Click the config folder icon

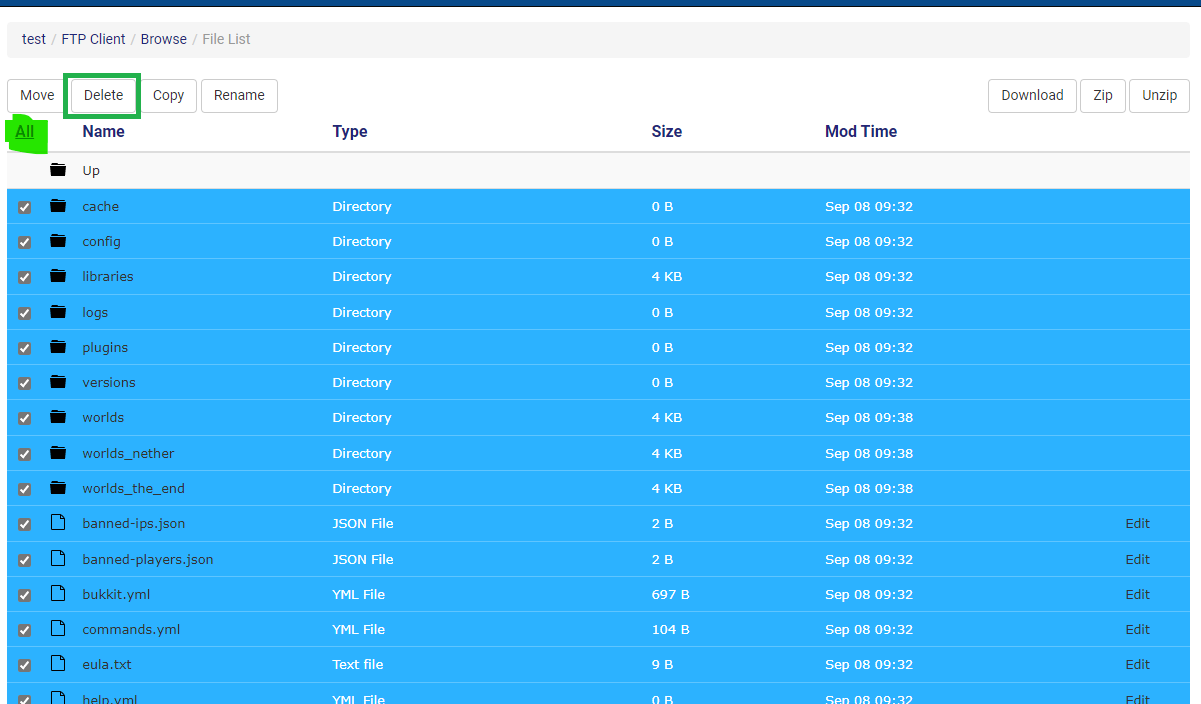pyautogui.click(x=58, y=241)
